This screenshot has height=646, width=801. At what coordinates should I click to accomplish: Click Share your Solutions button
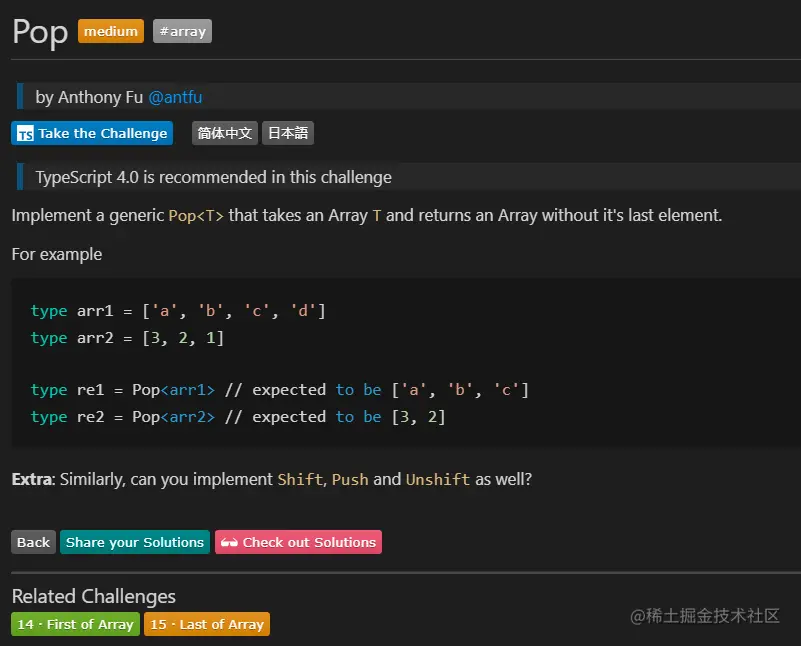coord(135,542)
